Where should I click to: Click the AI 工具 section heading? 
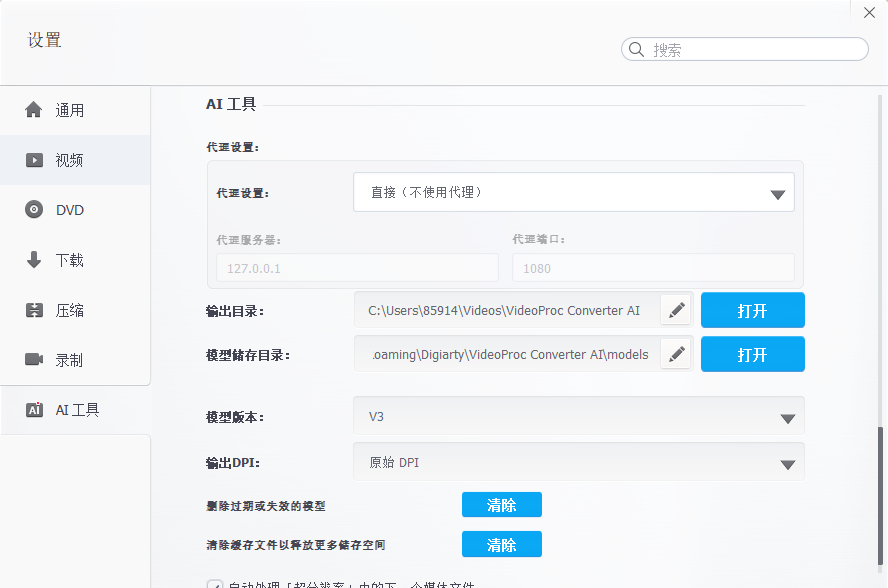(x=231, y=104)
